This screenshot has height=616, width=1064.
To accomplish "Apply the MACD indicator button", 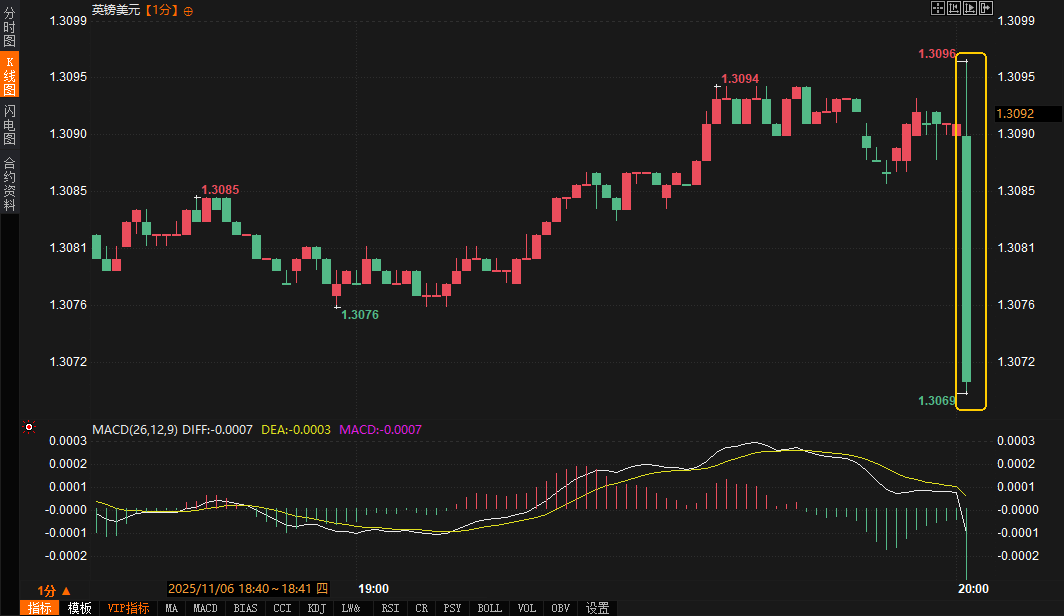I will click(206, 608).
